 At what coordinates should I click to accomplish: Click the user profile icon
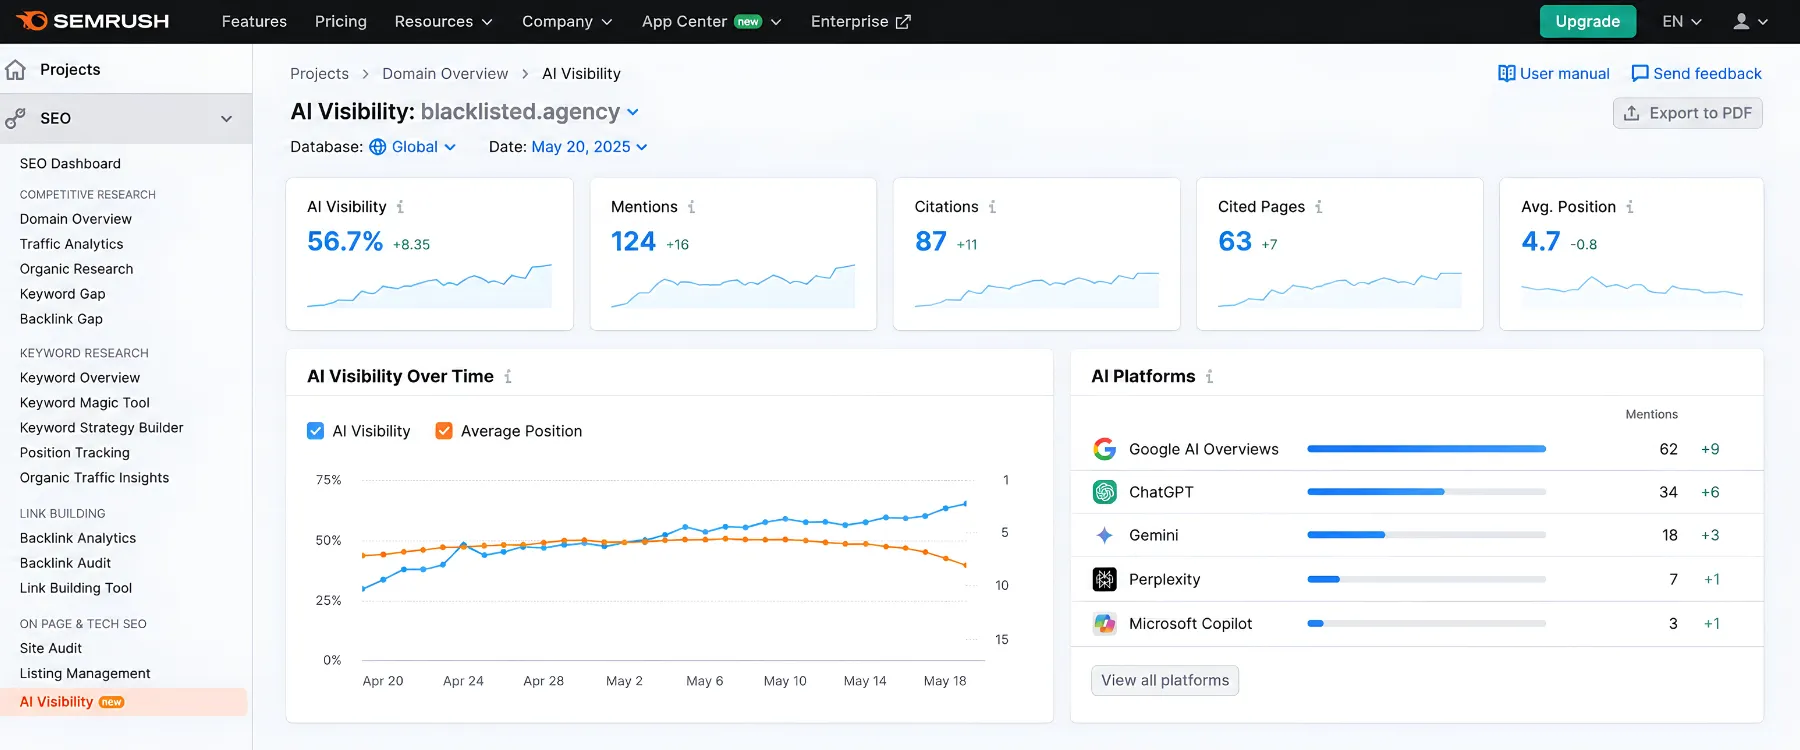(x=1741, y=21)
